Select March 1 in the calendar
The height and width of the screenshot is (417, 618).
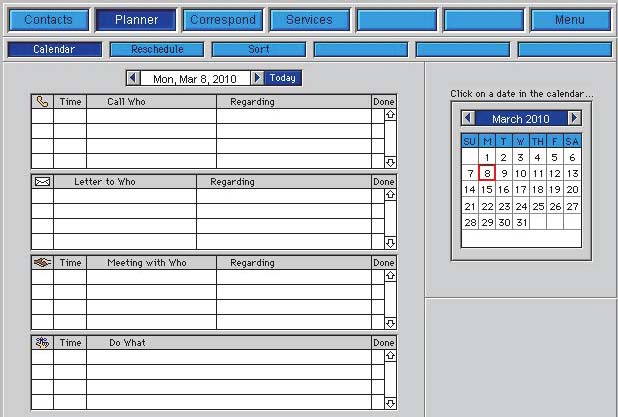(x=487, y=157)
